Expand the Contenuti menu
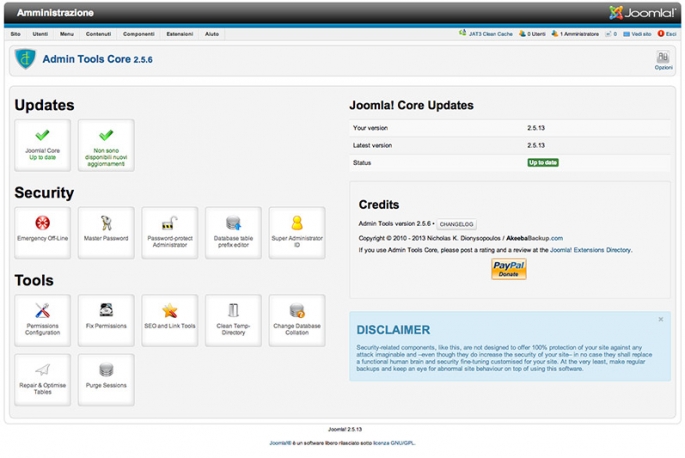Screen dimensions: 685x458 (99, 34)
